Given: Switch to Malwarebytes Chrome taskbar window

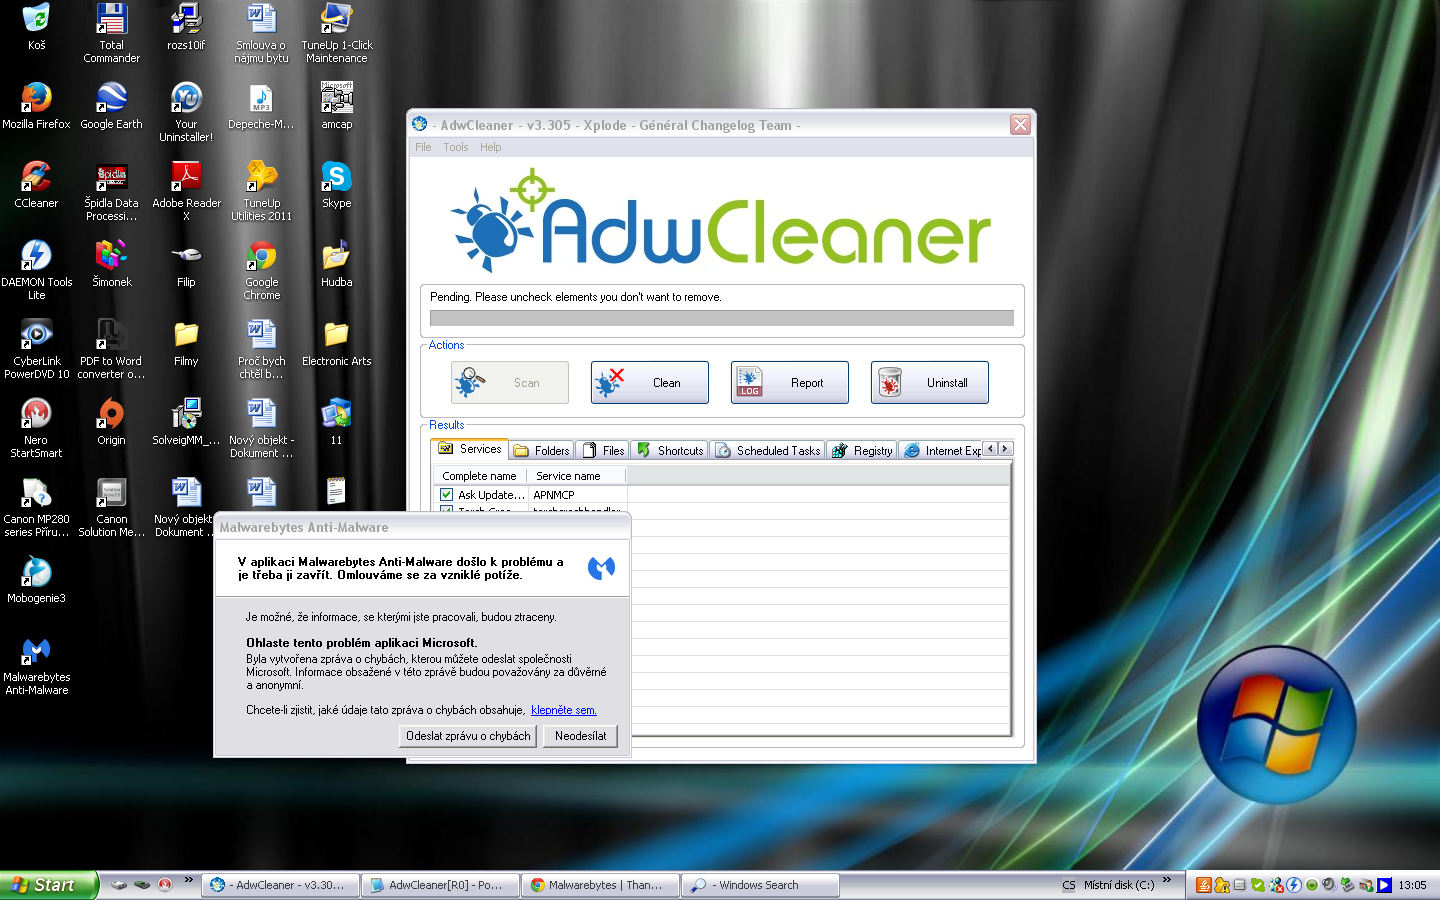Looking at the screenshot, I should click(x=600, y=885).
